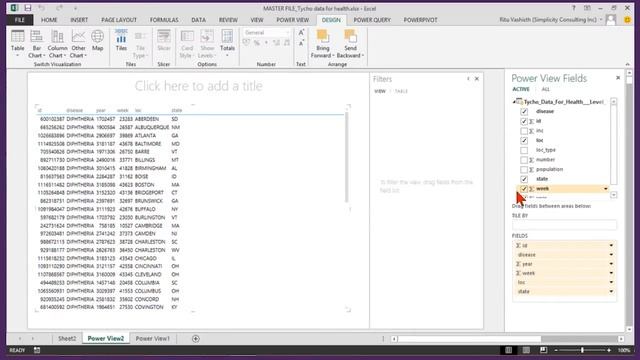
Task: Switch to Page Break Preview in status bar
Action: click(543, 350)
